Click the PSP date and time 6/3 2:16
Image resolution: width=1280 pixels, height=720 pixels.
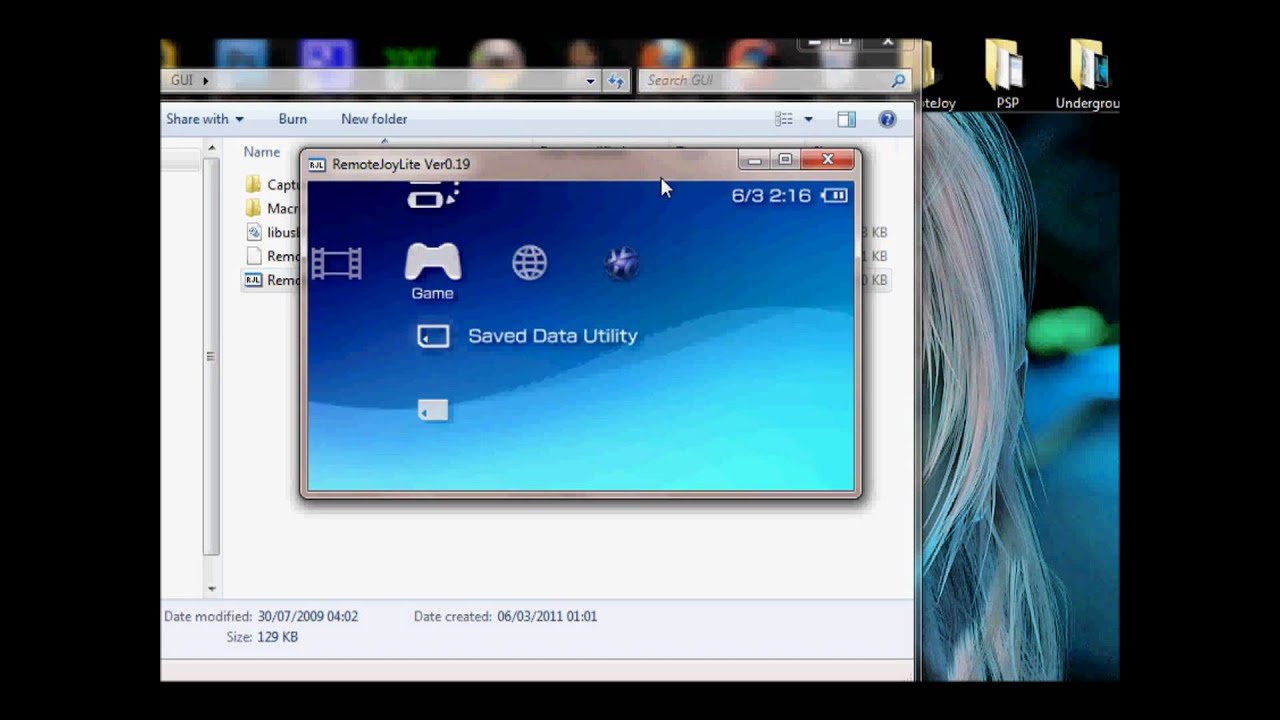[771, 195]
